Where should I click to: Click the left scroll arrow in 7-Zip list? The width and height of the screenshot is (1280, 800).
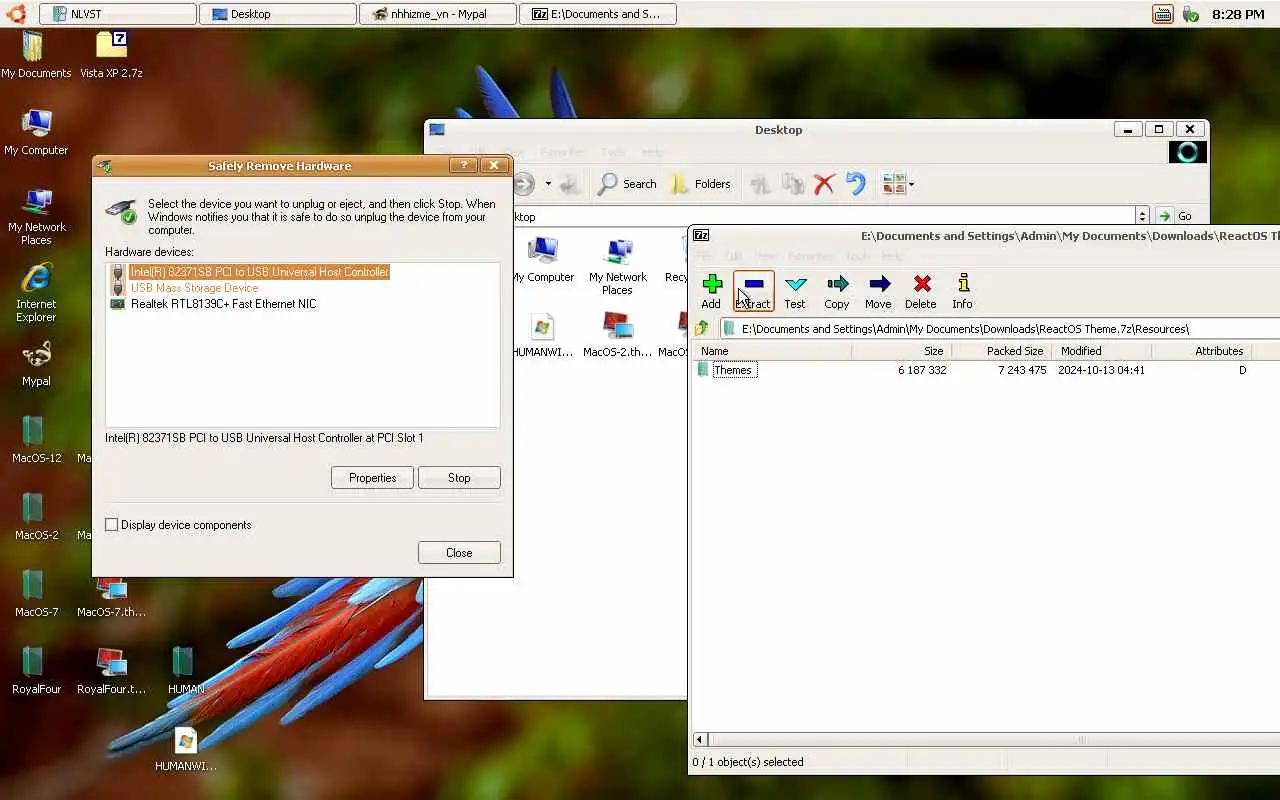[x=699, y=740]
